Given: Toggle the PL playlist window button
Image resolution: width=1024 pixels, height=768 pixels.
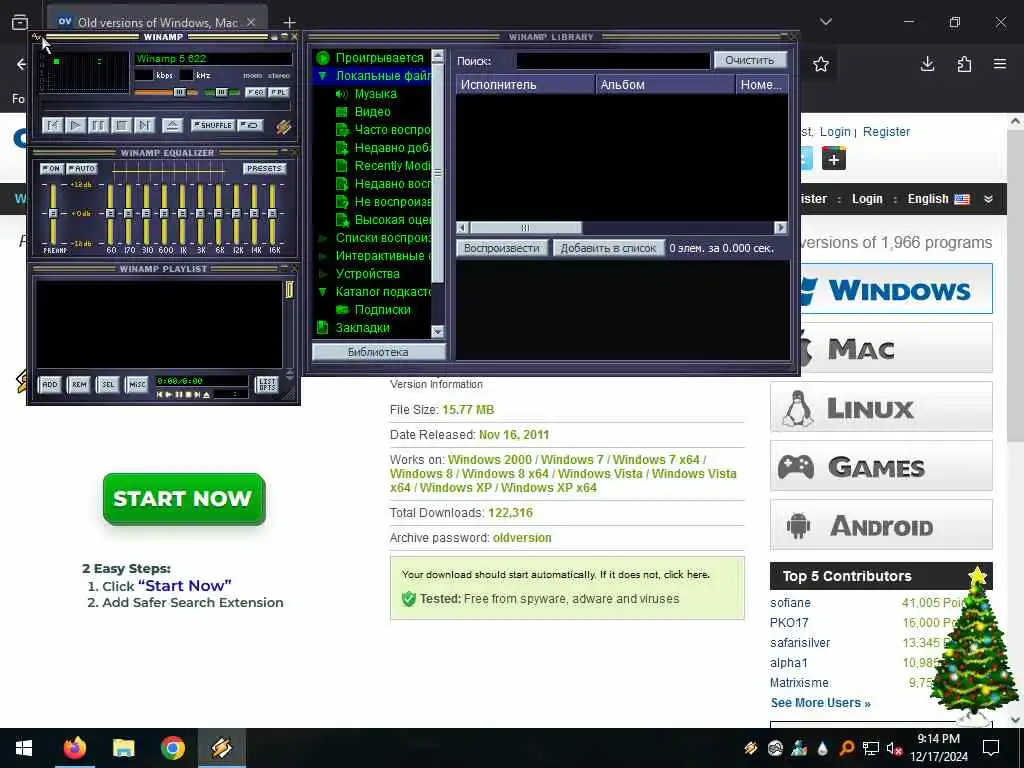Looking at the screenshot, I should point(279,92).
